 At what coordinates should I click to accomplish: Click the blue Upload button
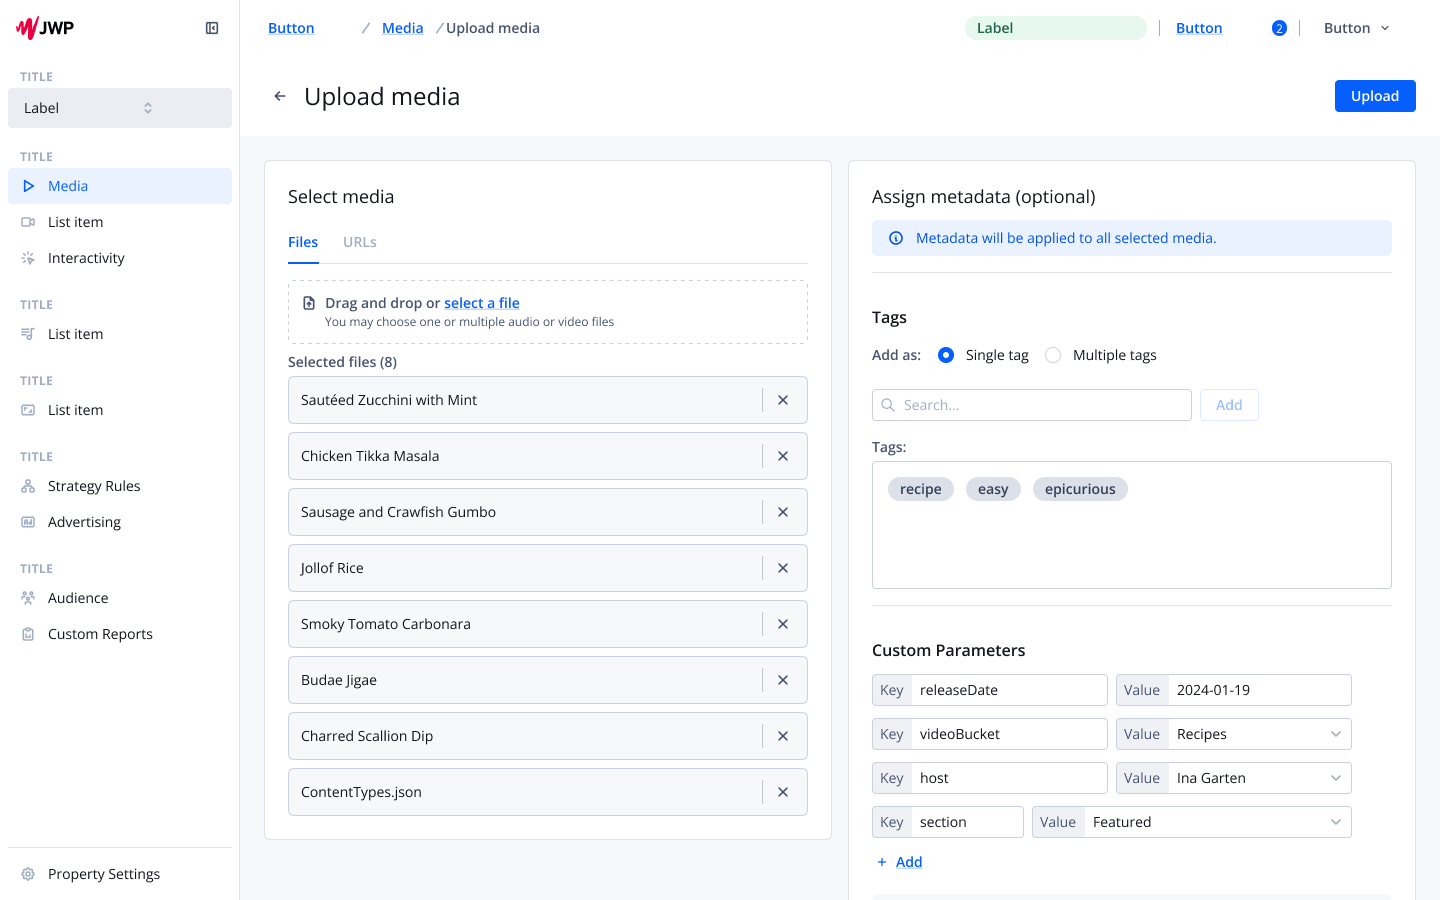[1374, 96]
